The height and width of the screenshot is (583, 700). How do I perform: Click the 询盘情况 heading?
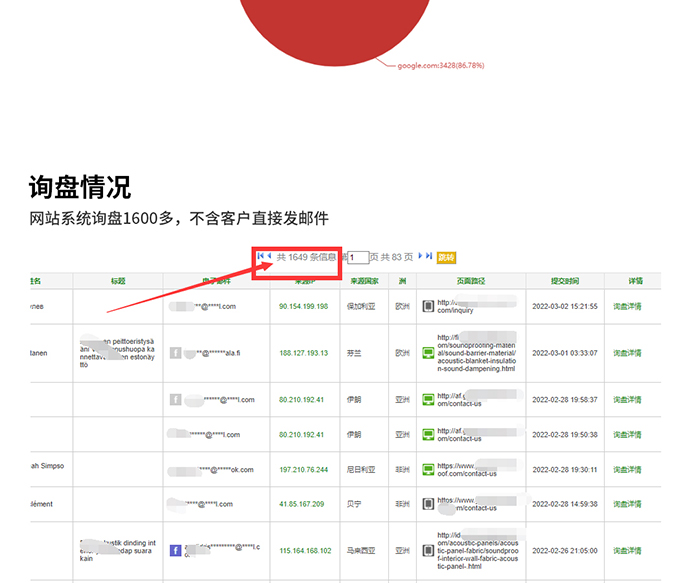80,187
